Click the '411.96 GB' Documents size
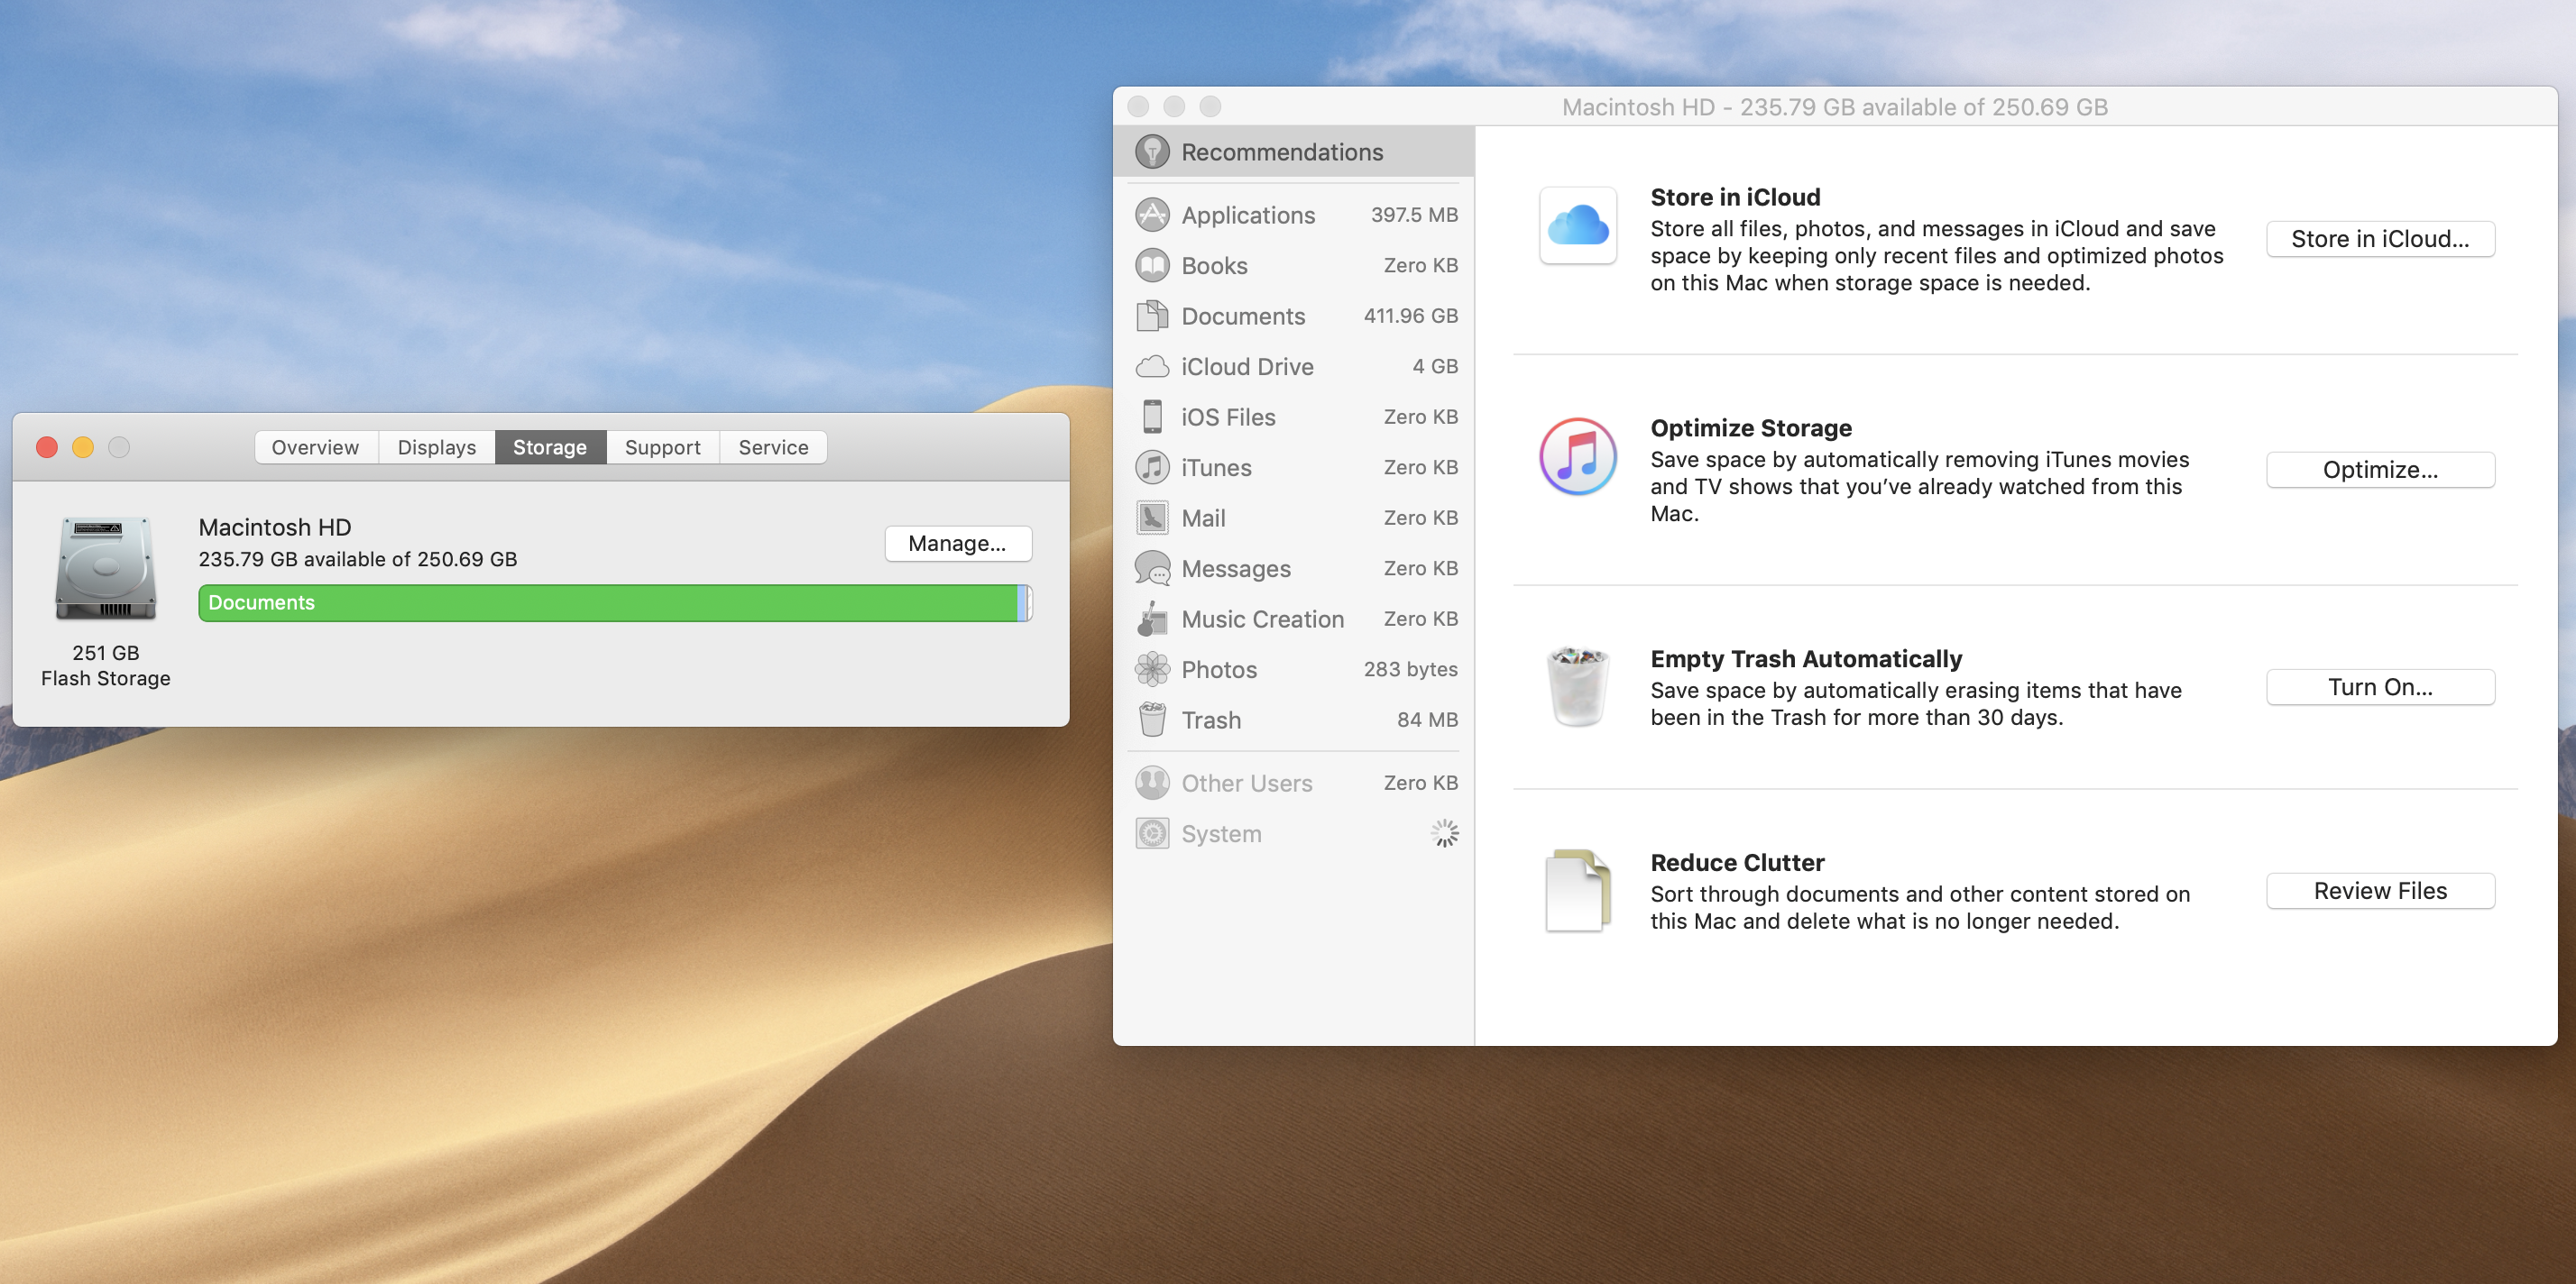Image resolution: width=2576 pixels, height=1284 pixels. 1410,316
